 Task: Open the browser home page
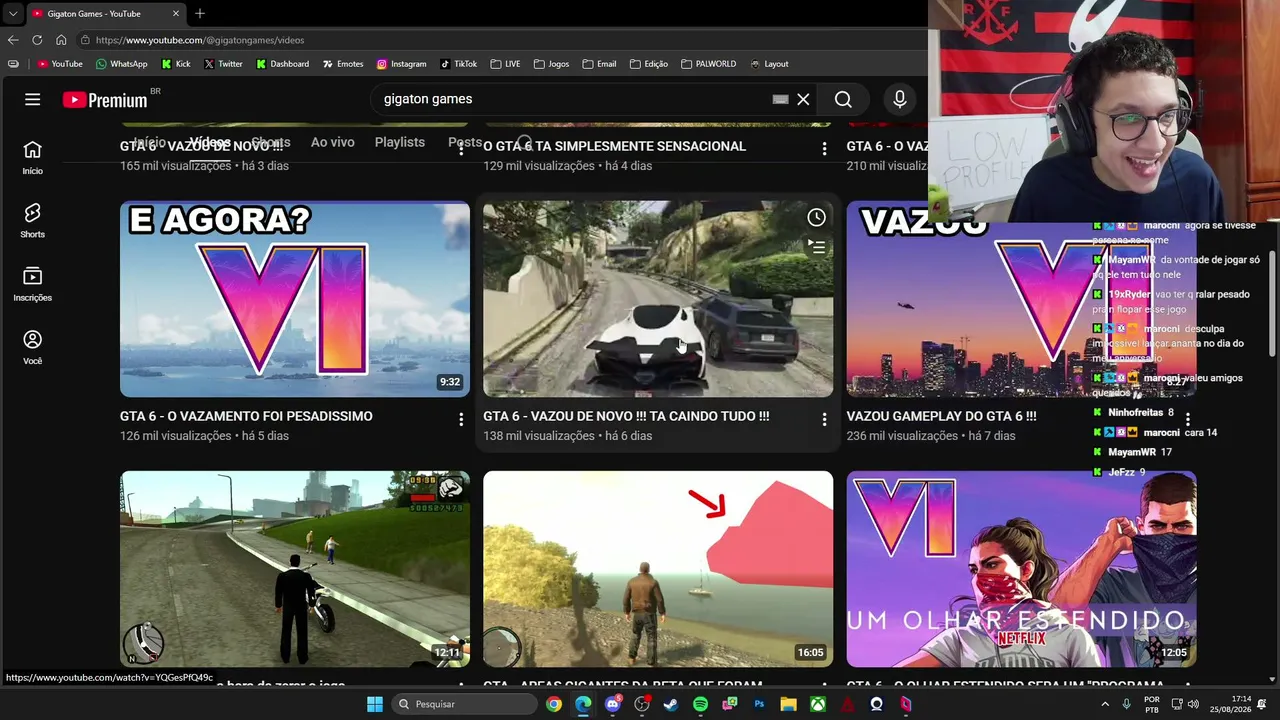[x=61, y=40]
